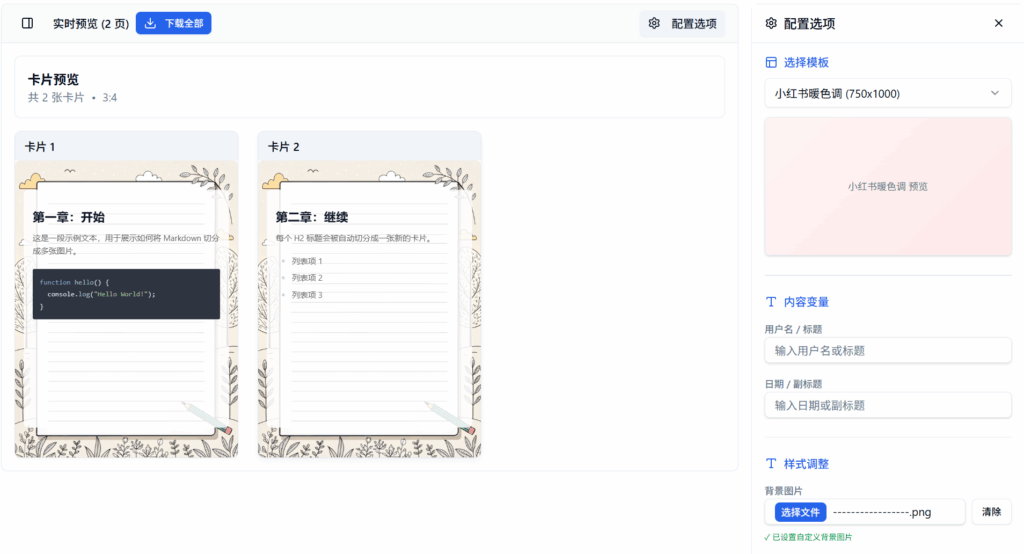Focus the 用户名 / 标题 input field
The image size is (1024, 554).
coord(887,351)
